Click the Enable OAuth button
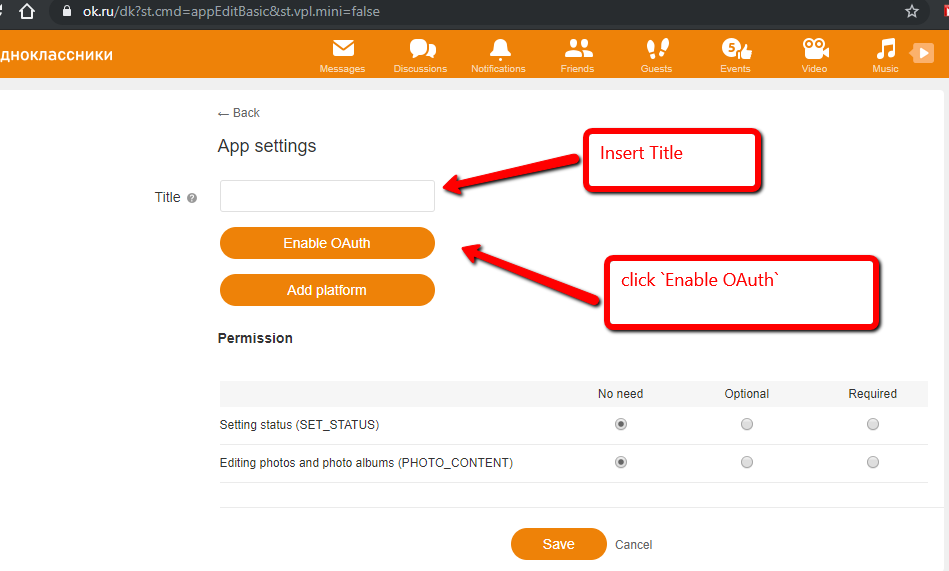The height and width of the screenshot is (571, 949). tap(327, 243)
